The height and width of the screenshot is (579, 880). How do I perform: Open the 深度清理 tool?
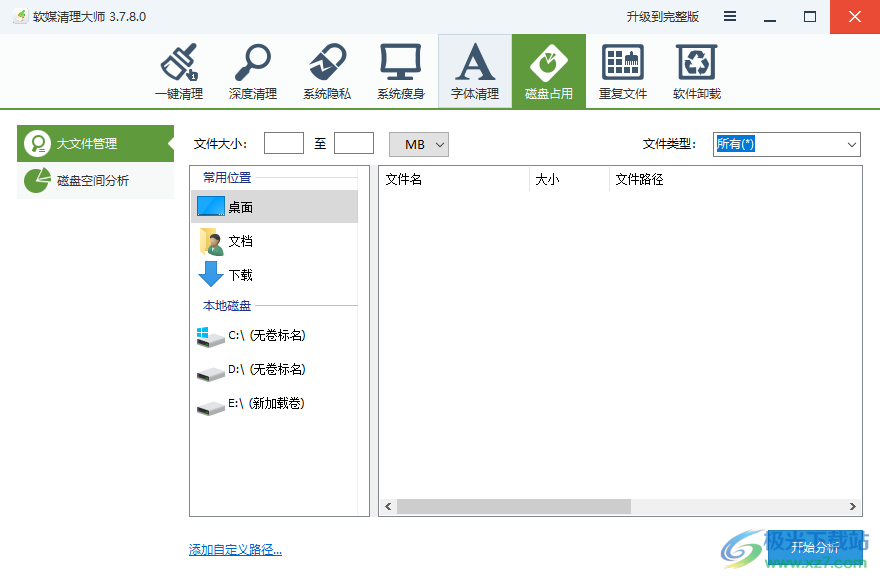click(x=253, y=70)
